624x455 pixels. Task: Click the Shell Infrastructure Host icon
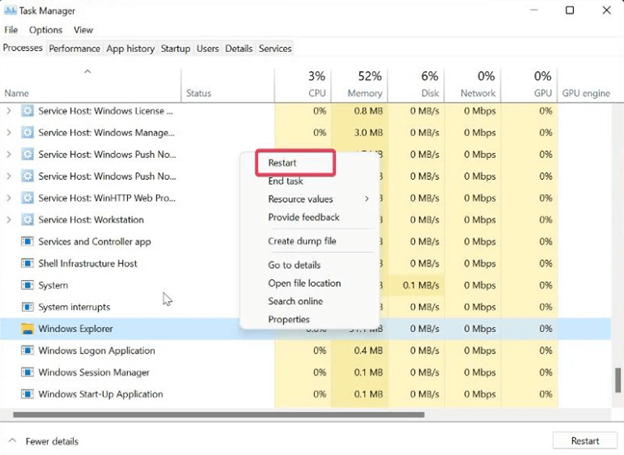point(27,264)
